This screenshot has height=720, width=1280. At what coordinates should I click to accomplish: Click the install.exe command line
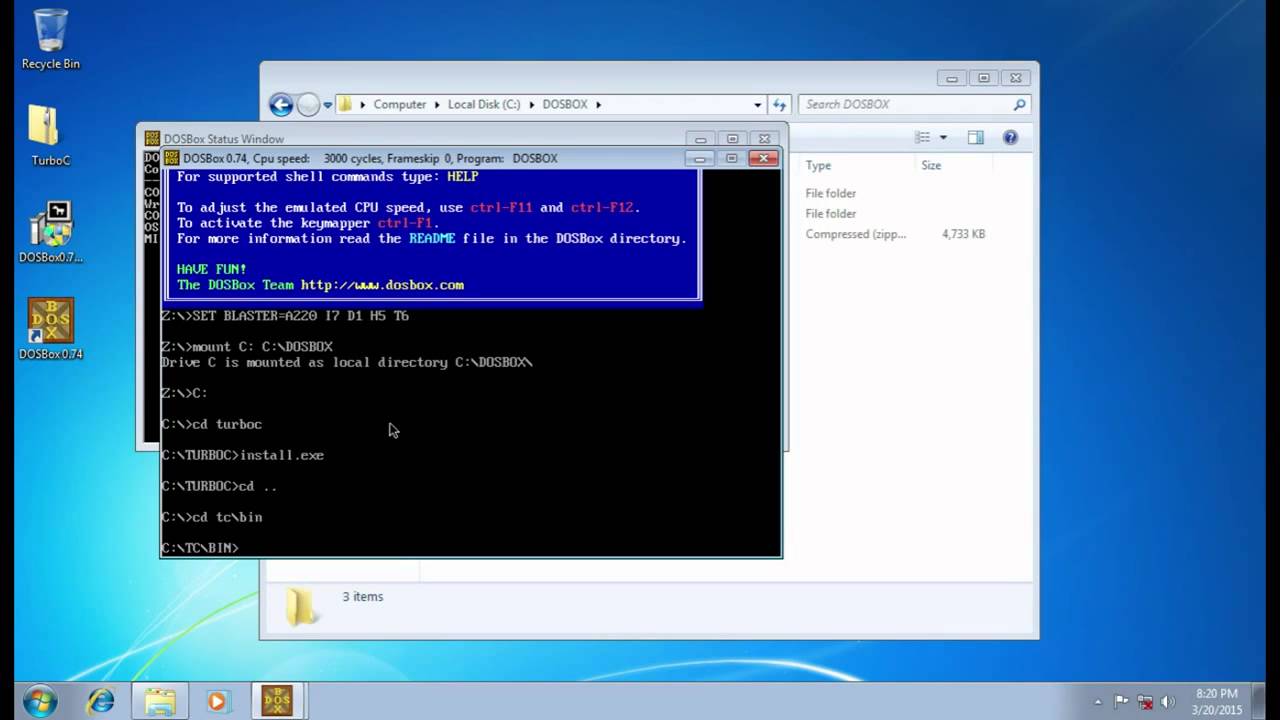[242, 455]
